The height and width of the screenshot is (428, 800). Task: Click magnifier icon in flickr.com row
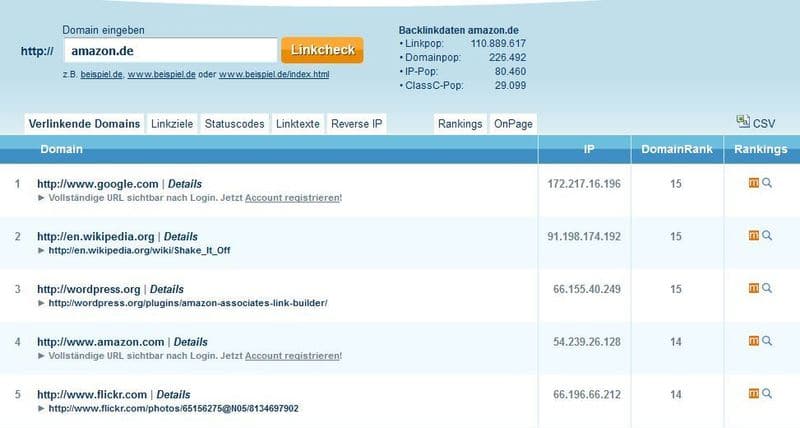coord(767,393)
